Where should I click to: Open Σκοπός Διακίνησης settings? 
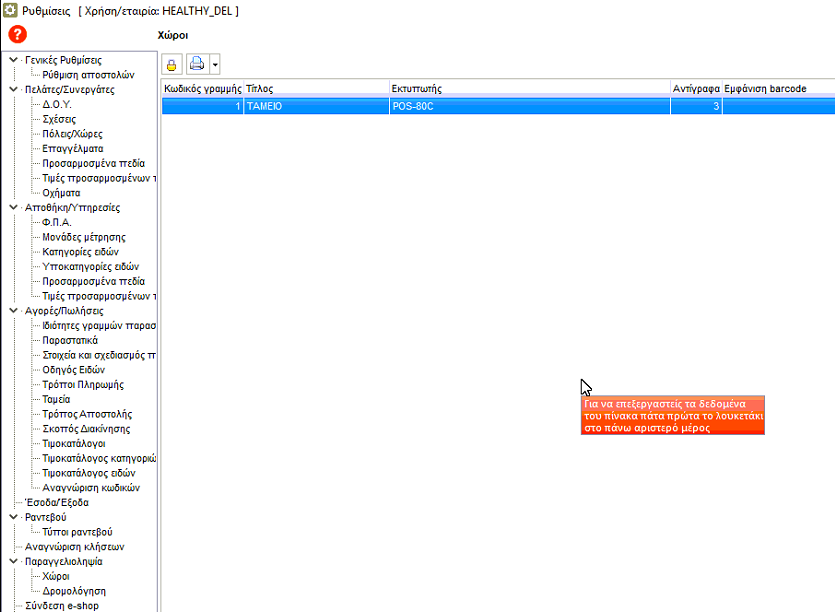(86, 429)
